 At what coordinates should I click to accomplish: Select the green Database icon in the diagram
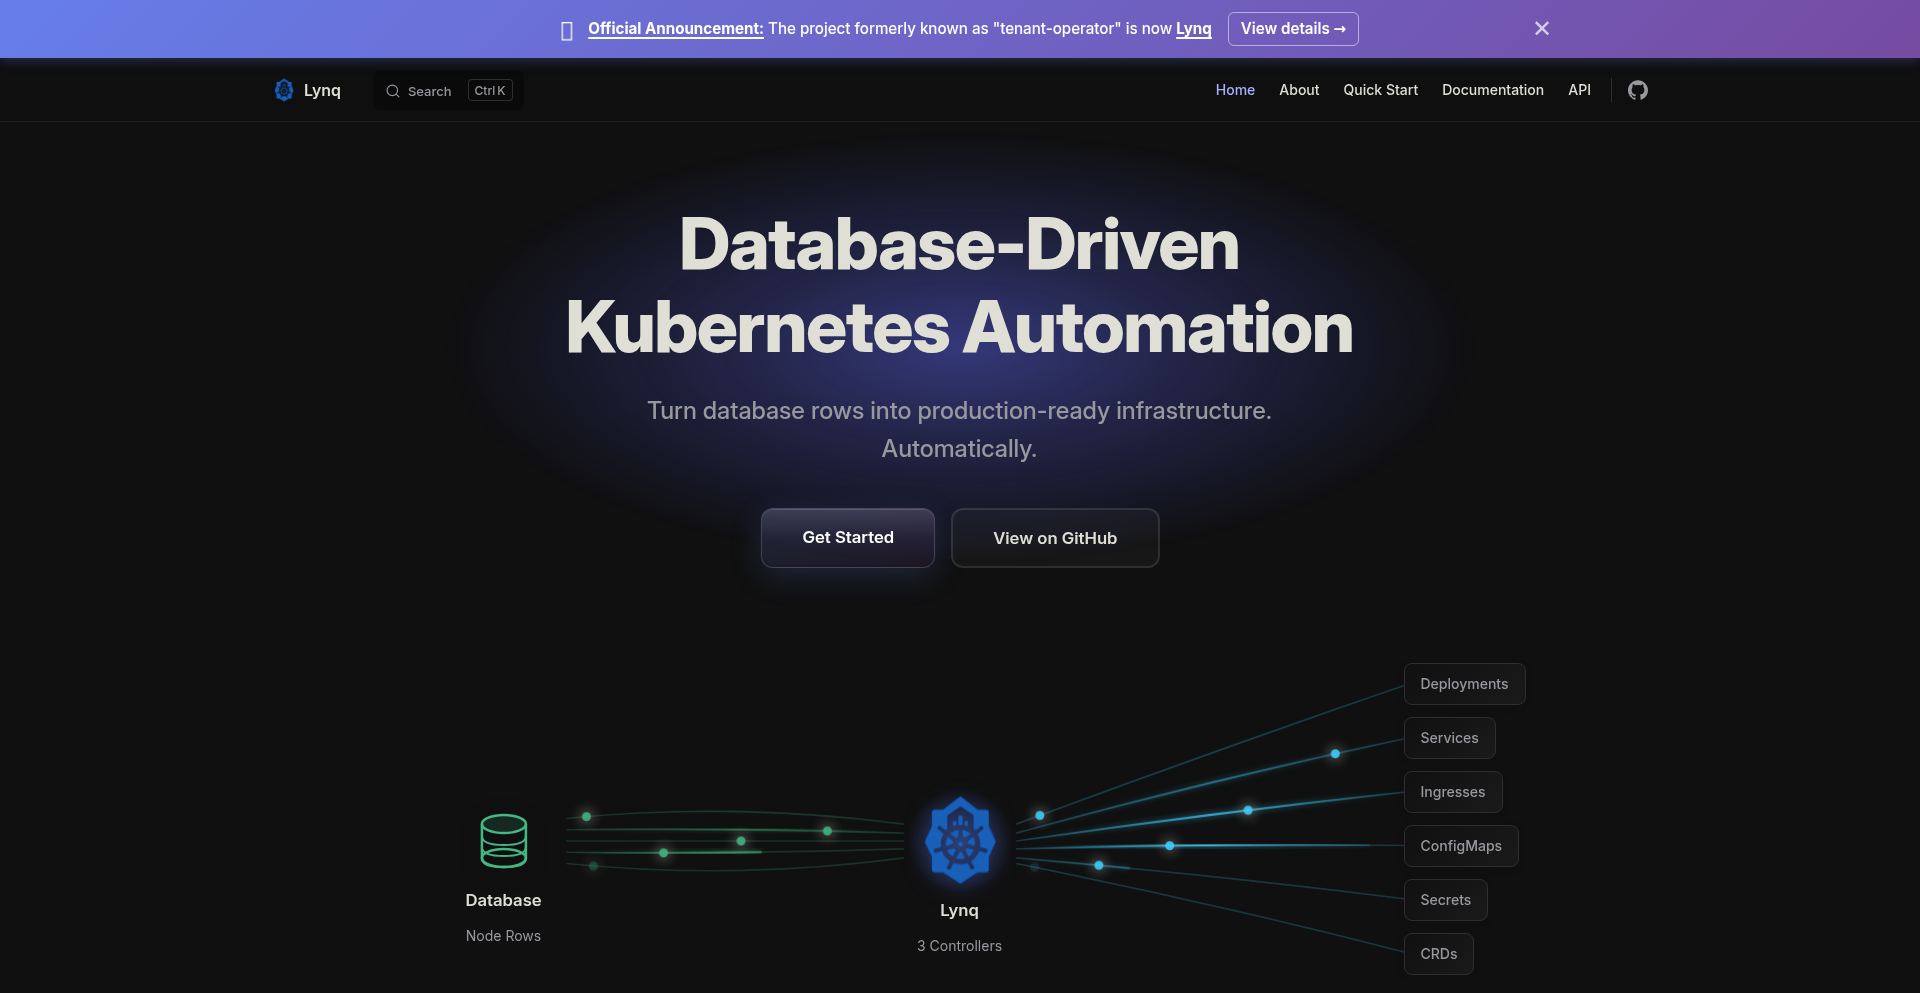tap(503, 841)
